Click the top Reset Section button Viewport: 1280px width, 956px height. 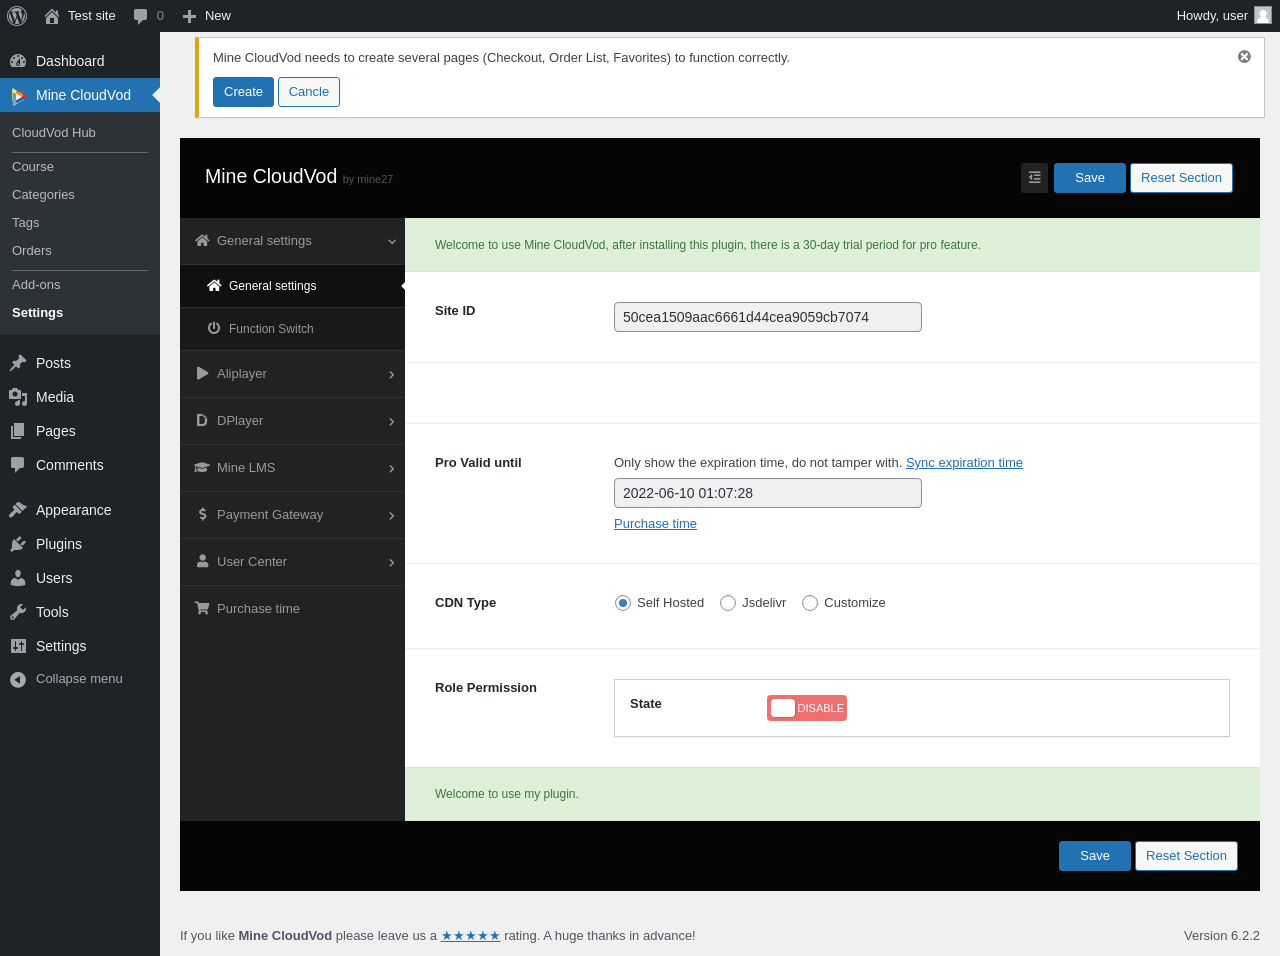pyautogui.click(x=1181, y=178)
